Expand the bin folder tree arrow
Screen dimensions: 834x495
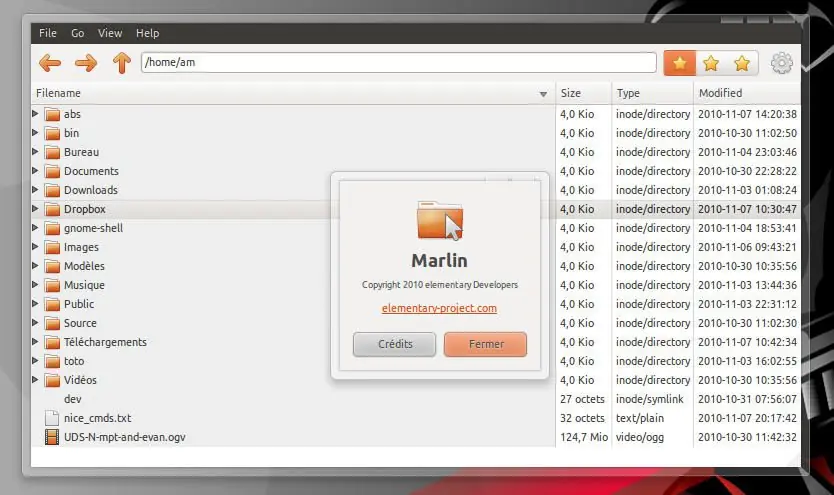coord(35,132)
